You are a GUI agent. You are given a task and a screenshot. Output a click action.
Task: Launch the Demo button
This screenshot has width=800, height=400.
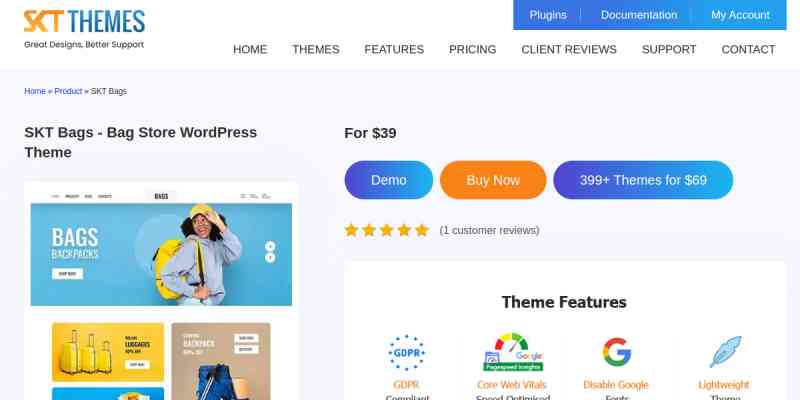389,180
